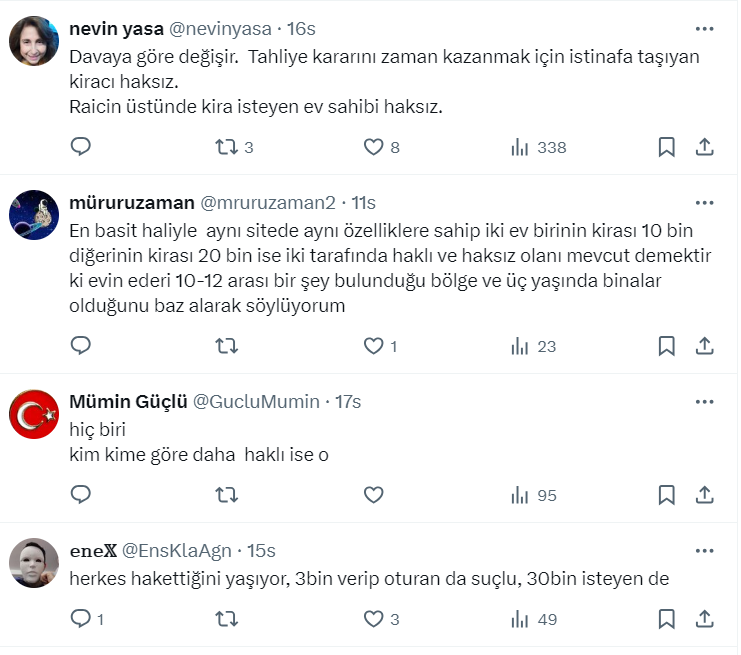Open more options on nevin yasa's tweet
The width and height of the screenshot is (741, 655).
[704, 30]
